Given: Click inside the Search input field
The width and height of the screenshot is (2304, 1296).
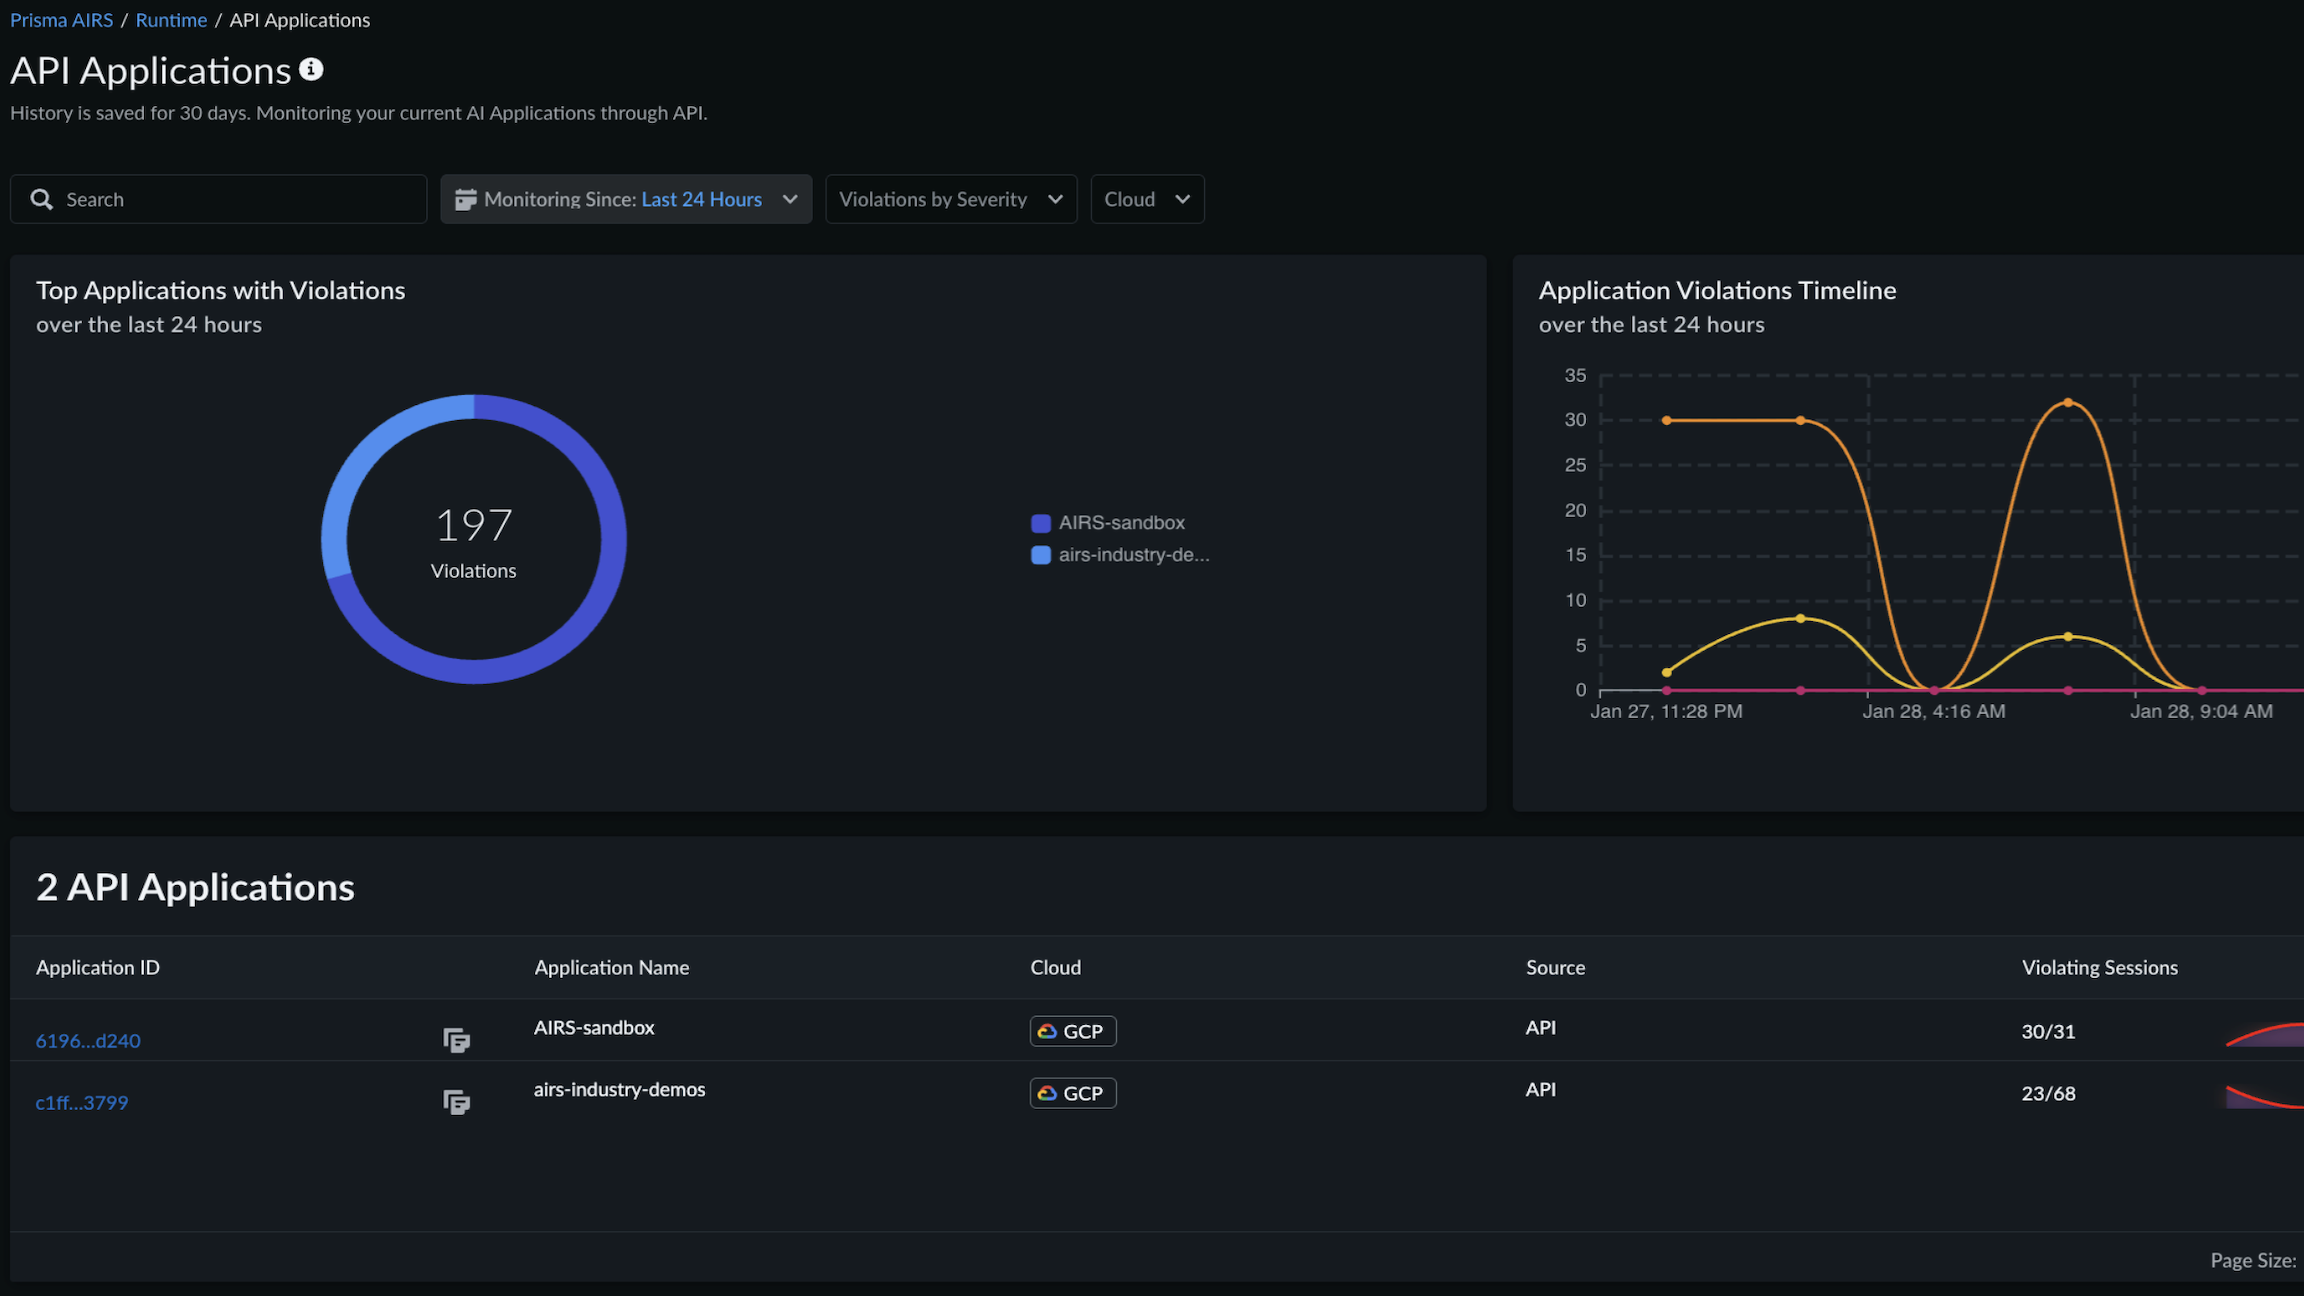Looking at the screenshot, I should pyautogui.click(x=240, y=199).
